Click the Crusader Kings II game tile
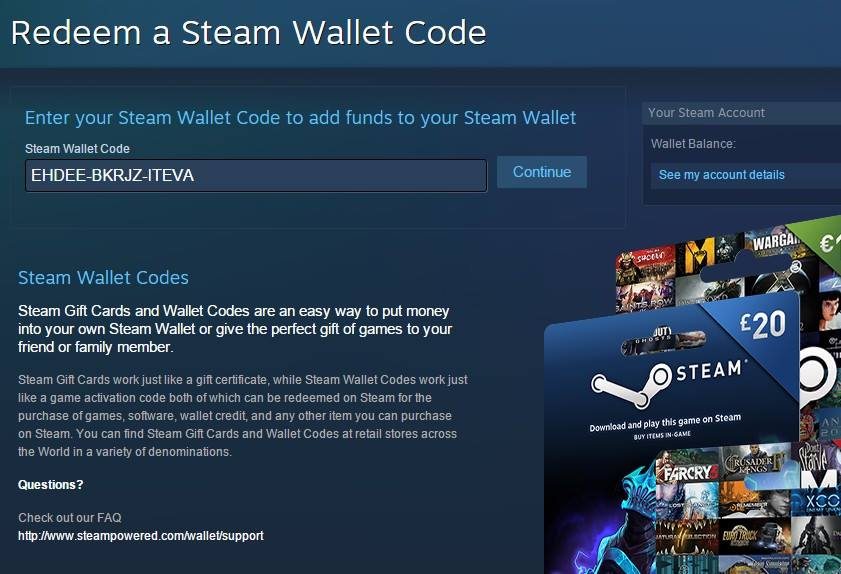841x574 pixels. 755,461
